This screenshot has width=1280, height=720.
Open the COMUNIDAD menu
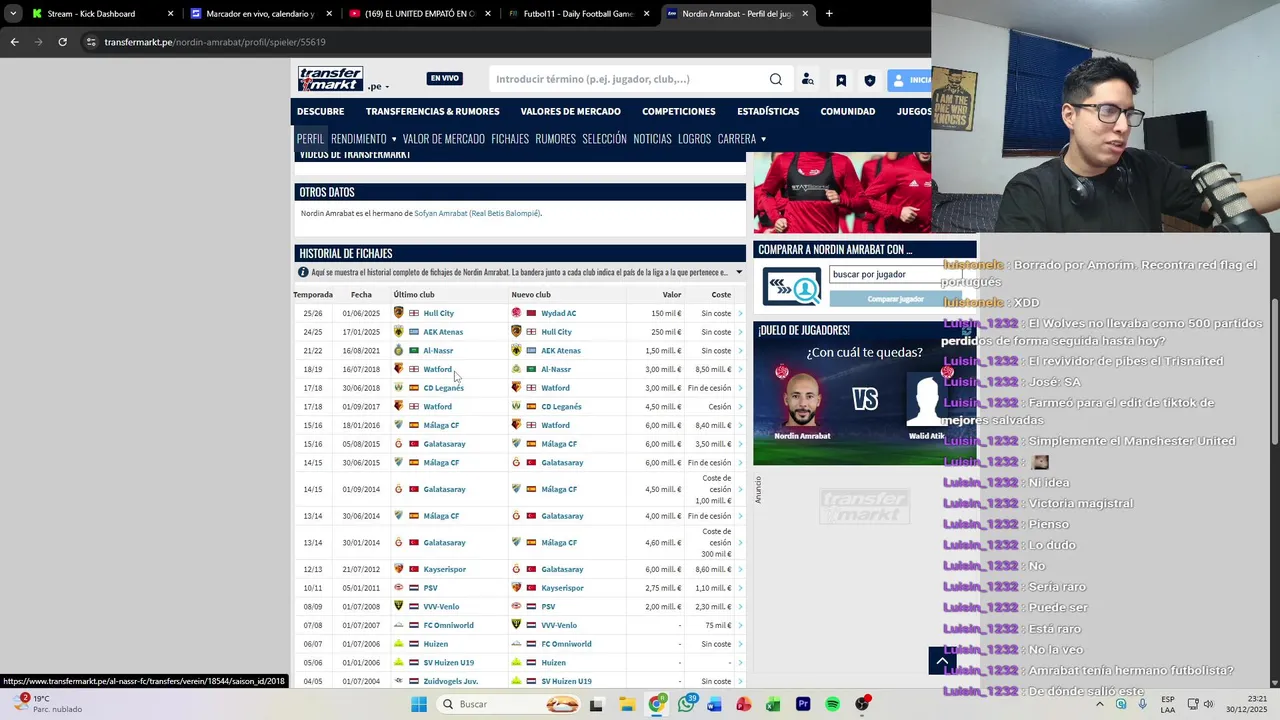pyautogui.click(x=848, y=111)
